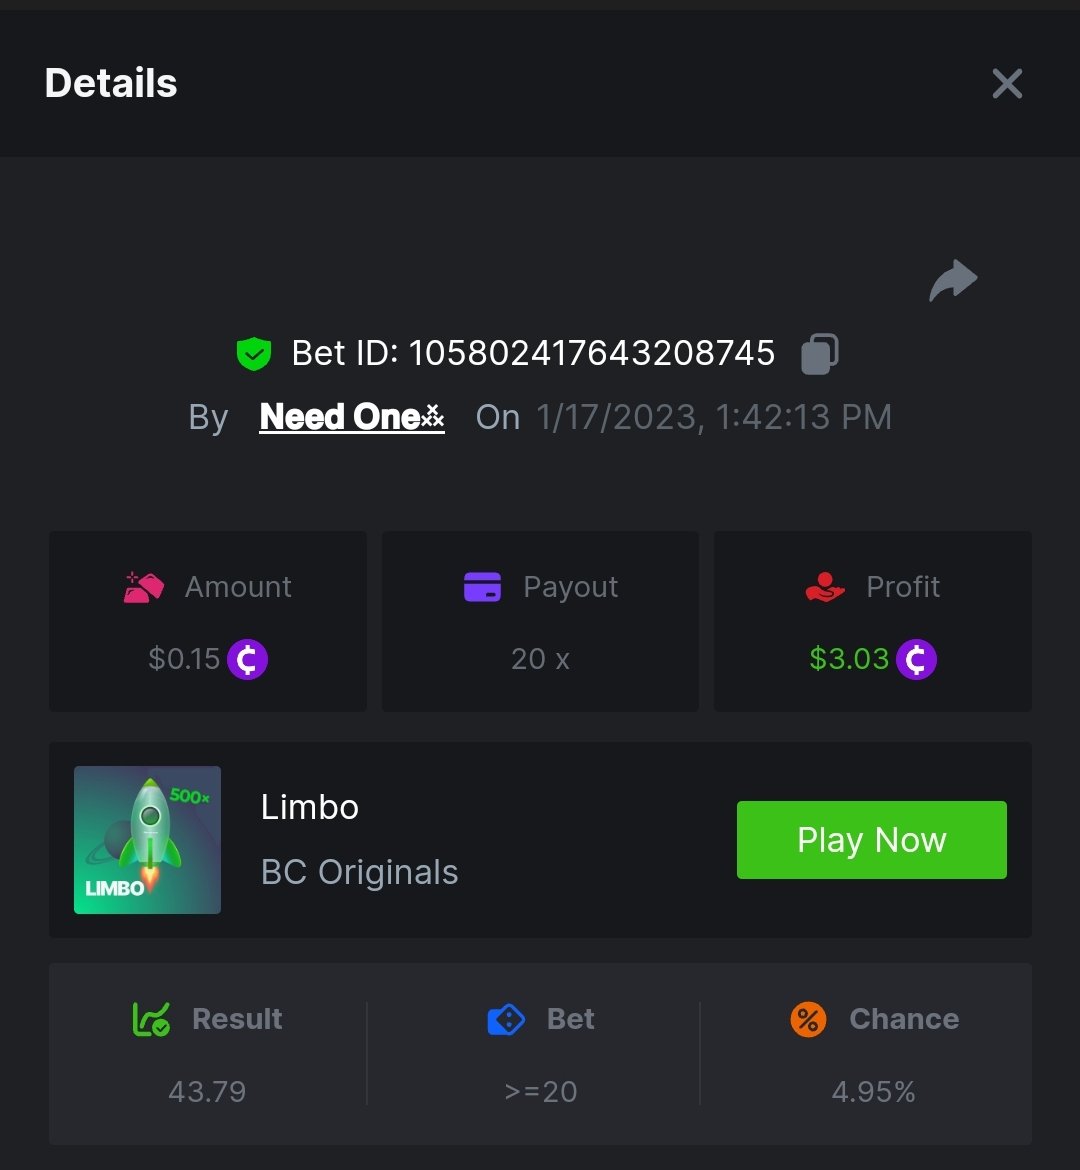Click the green verified shield icon
Viewport: 1080px width, 1170px height.
[254, 354]
